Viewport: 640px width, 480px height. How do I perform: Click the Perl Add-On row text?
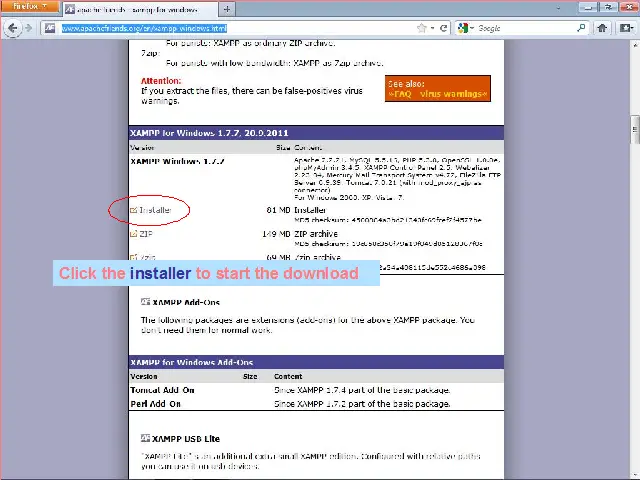click(x=156, y=404)
